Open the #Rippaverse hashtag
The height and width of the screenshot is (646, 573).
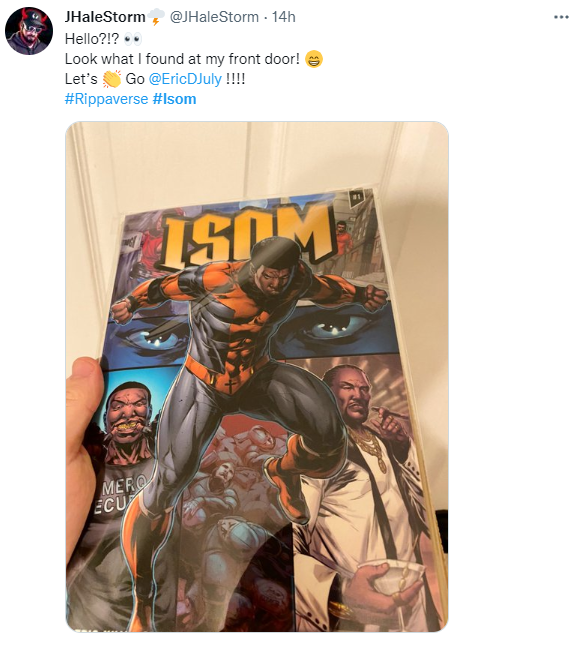(x=106, y=99)
